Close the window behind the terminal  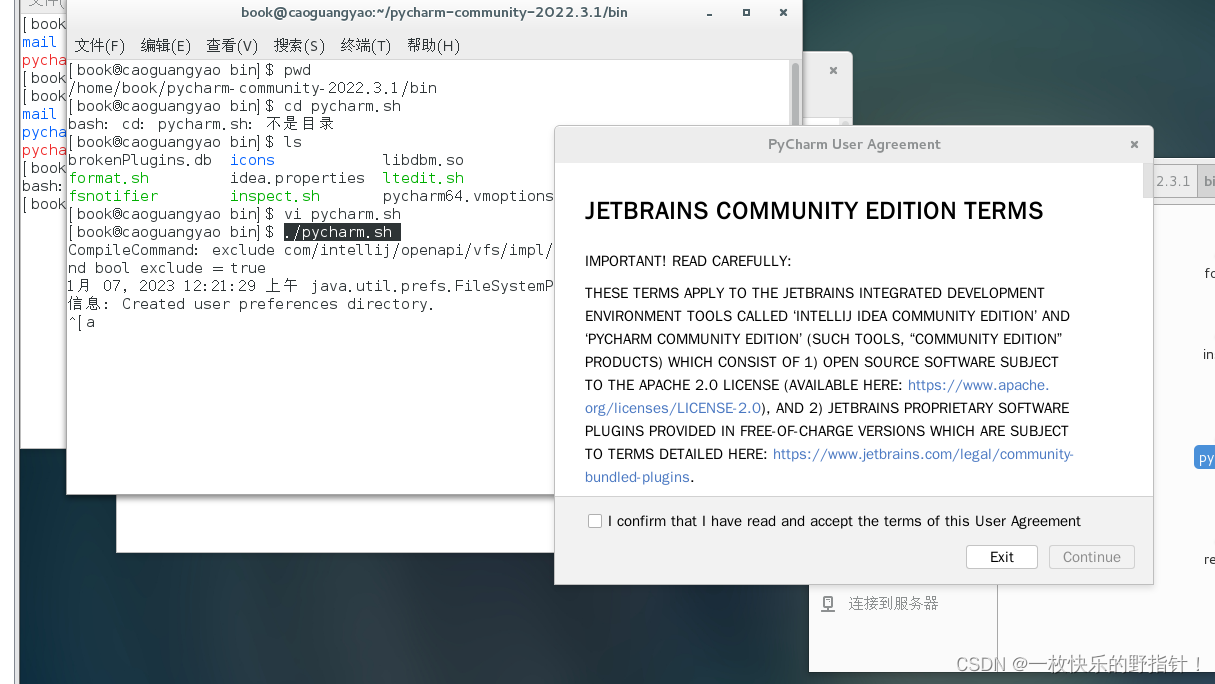[x=833, y=71]
